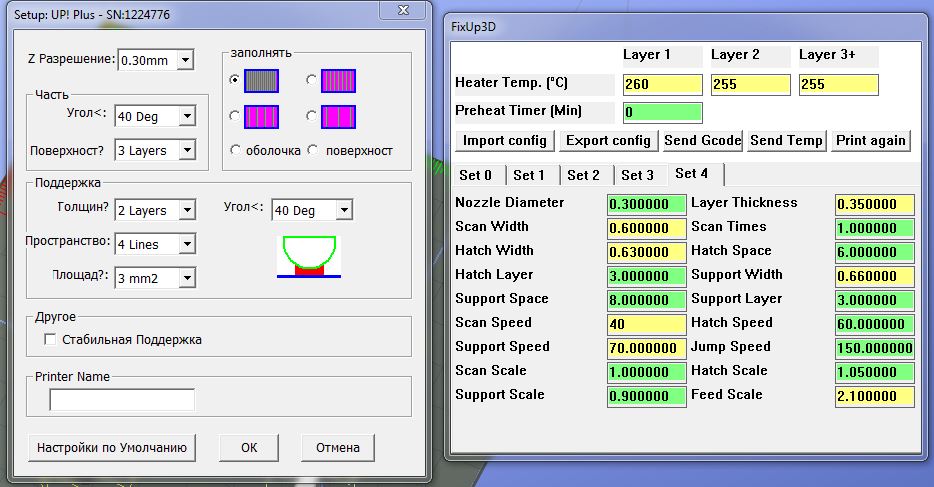Select the sparse-lines magenta fill pattern icon
The width and height of the screenshot is (934, 487).
pyautogui.click(x=338, y=117)
